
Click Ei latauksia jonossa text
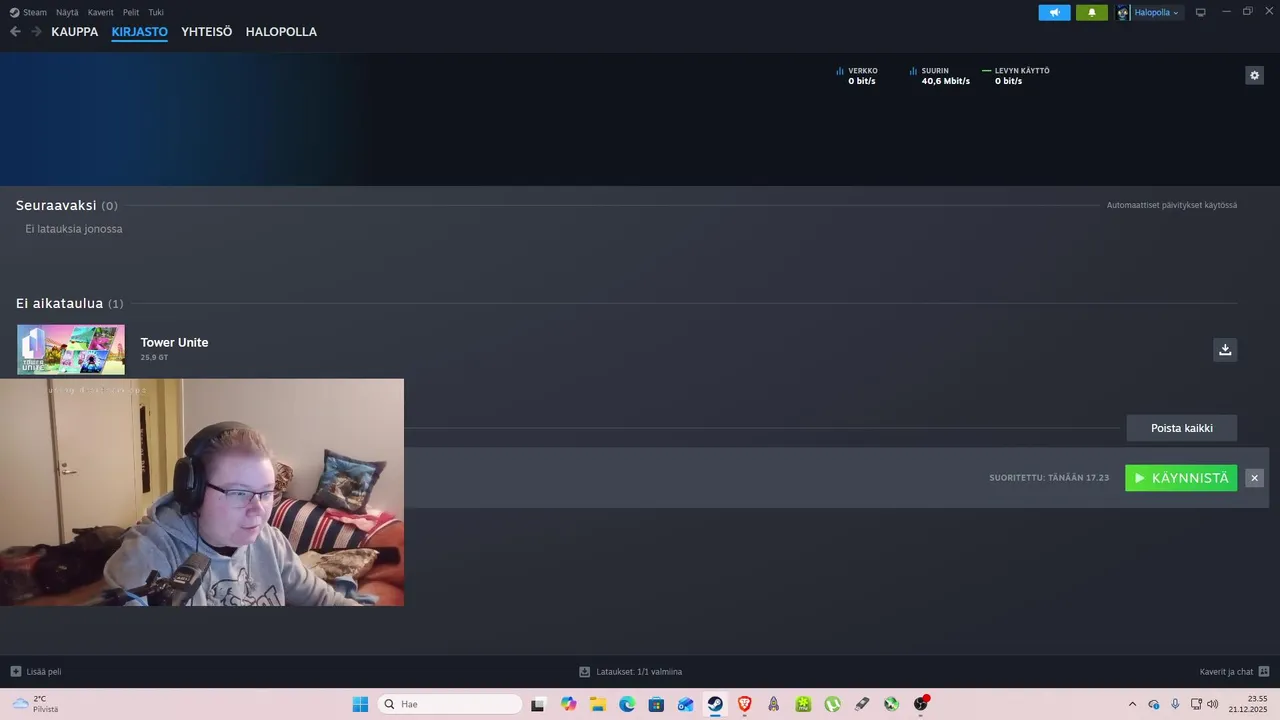click(74, 229)
